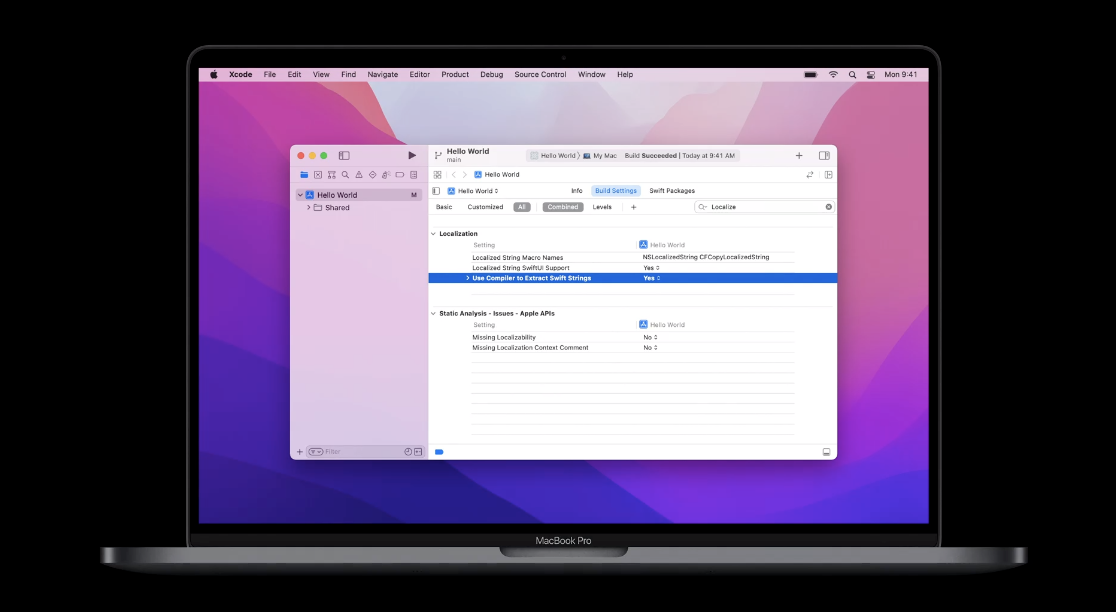Open the Find navigator magnifier icon

pyautogui.click(x=345, y=174)
